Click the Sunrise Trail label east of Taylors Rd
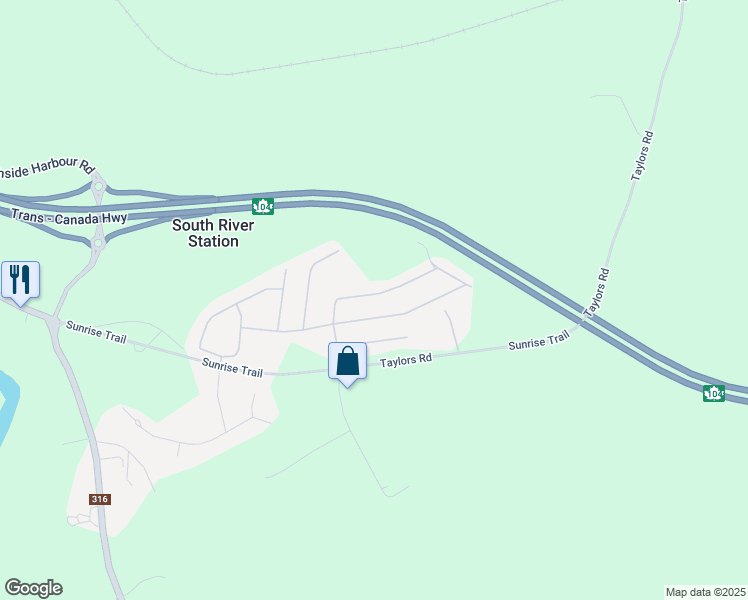 click(539, 341)
